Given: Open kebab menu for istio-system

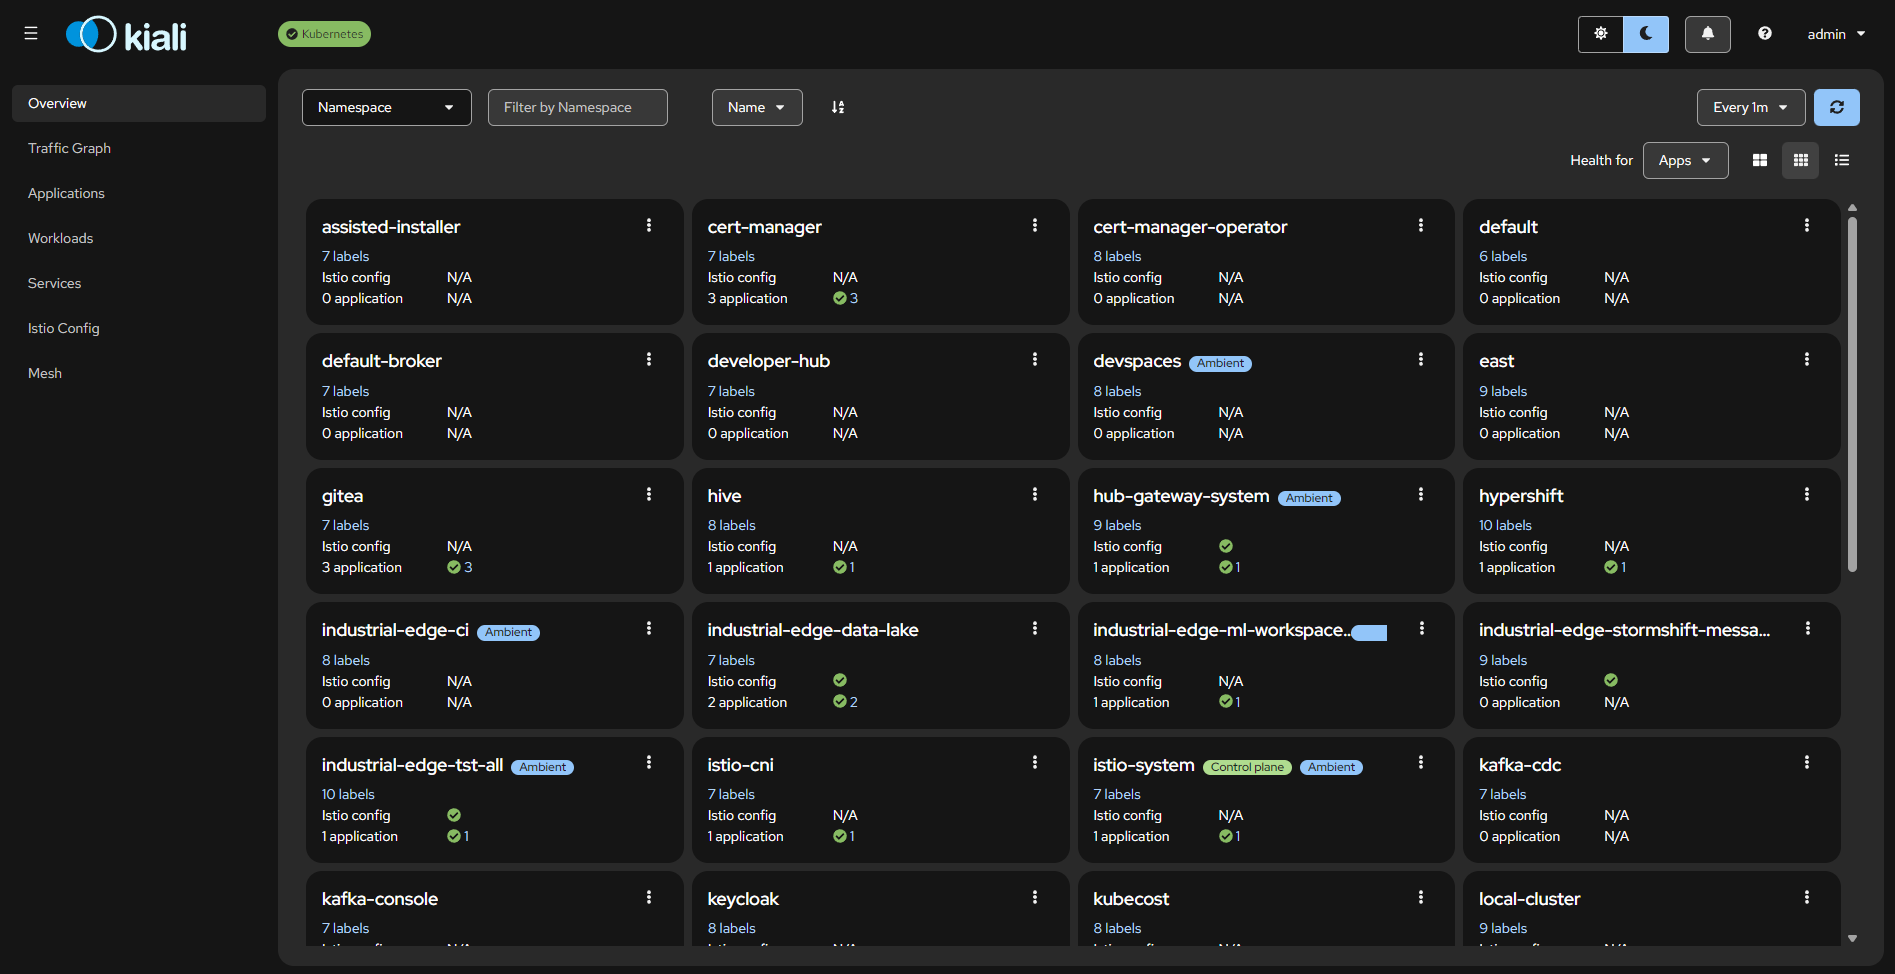Looking at the screenshot, I should pos(1421,762).
